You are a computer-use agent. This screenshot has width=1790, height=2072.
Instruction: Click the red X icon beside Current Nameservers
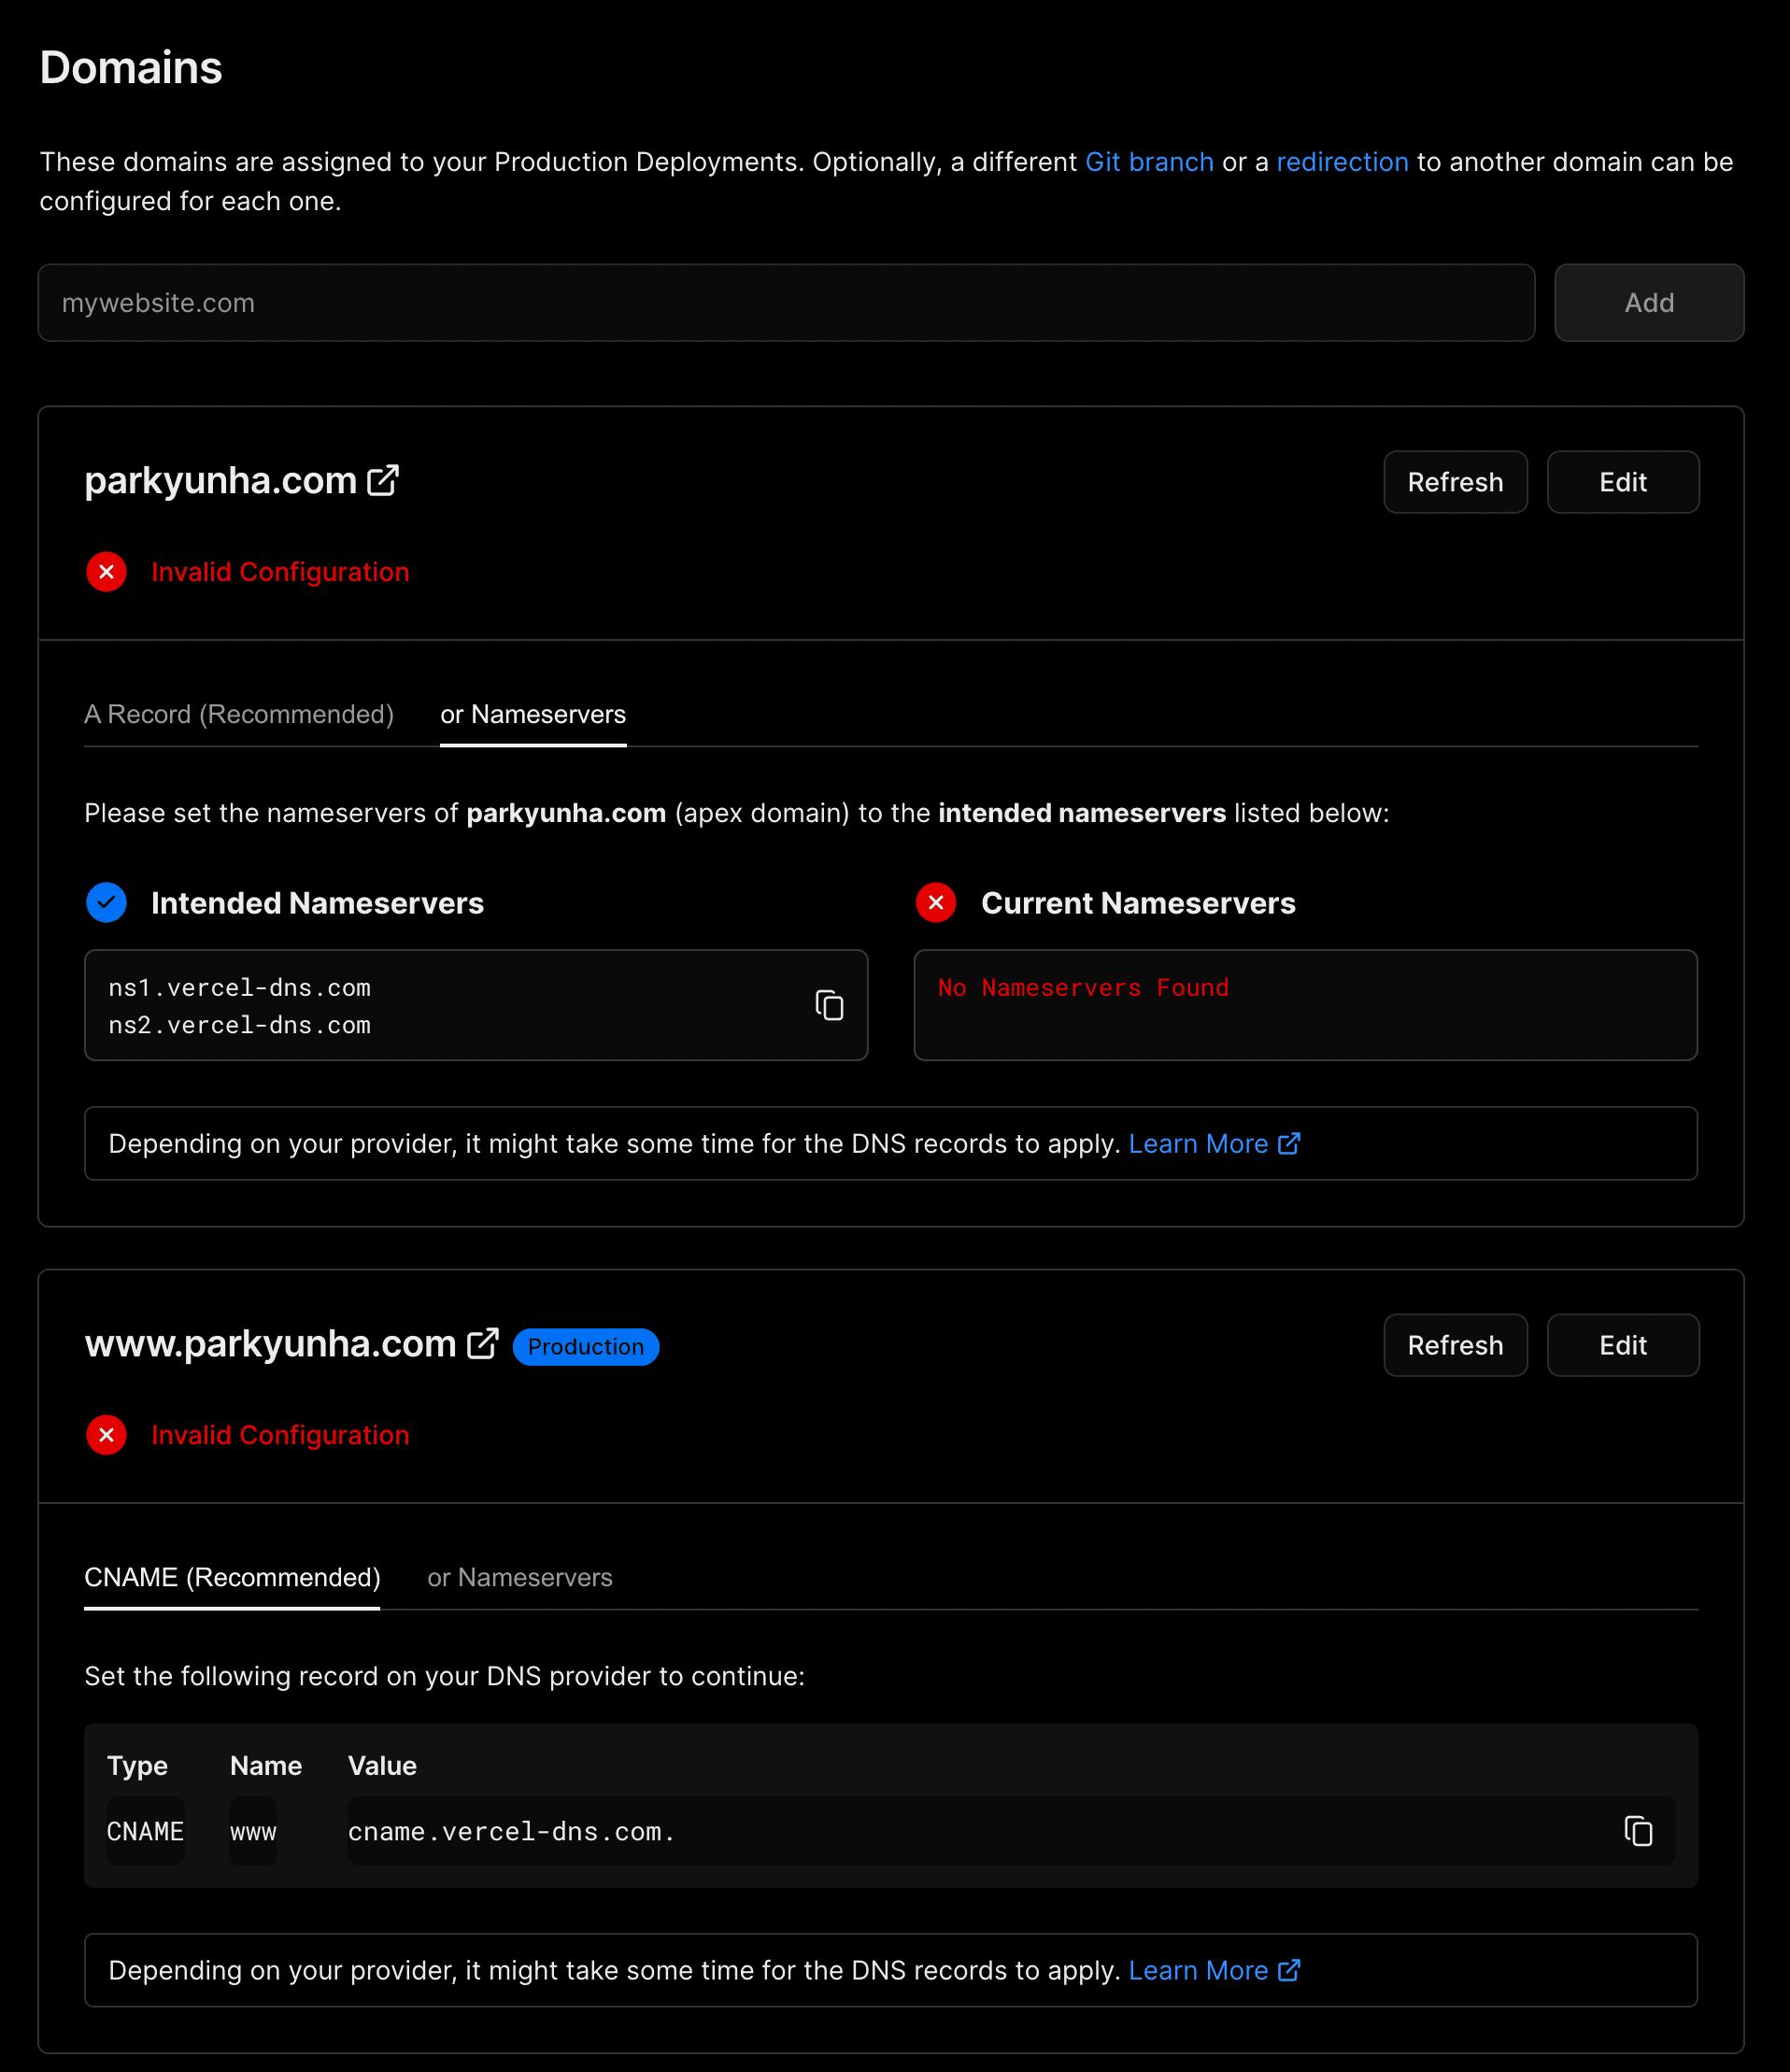[x=936, y=903]
